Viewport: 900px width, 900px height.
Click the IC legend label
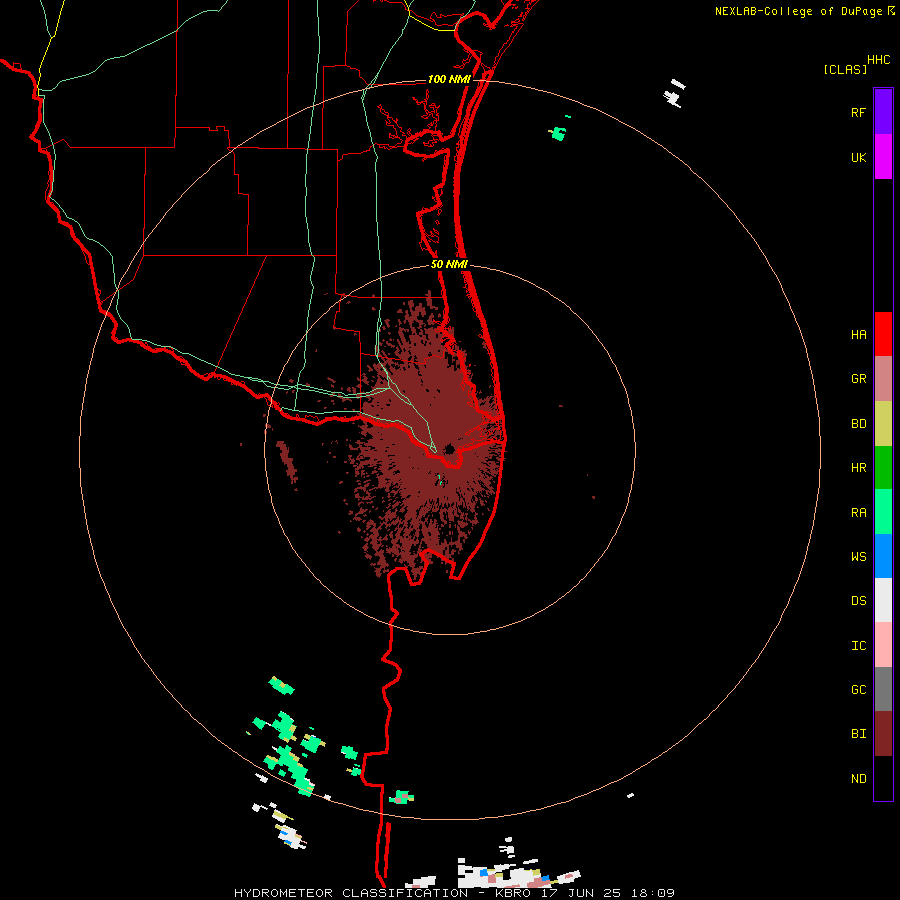point(858,646)
